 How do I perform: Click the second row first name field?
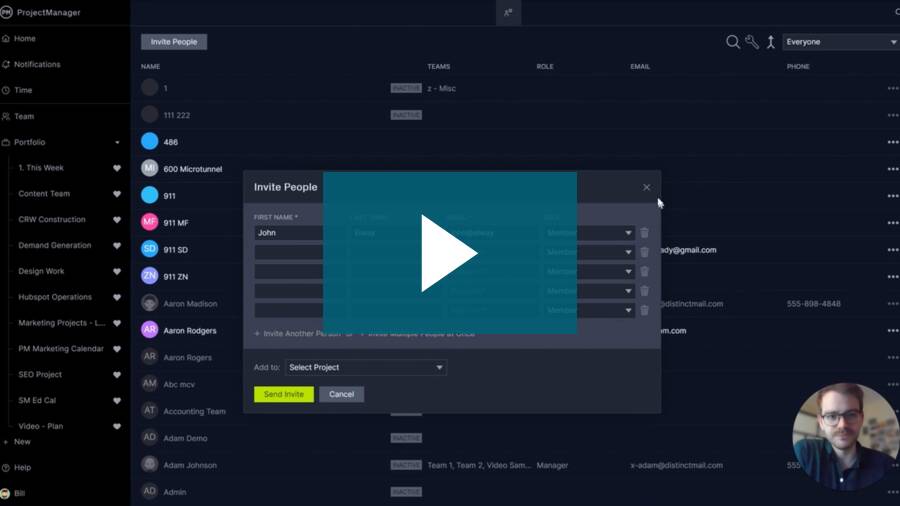click(289, 252)
